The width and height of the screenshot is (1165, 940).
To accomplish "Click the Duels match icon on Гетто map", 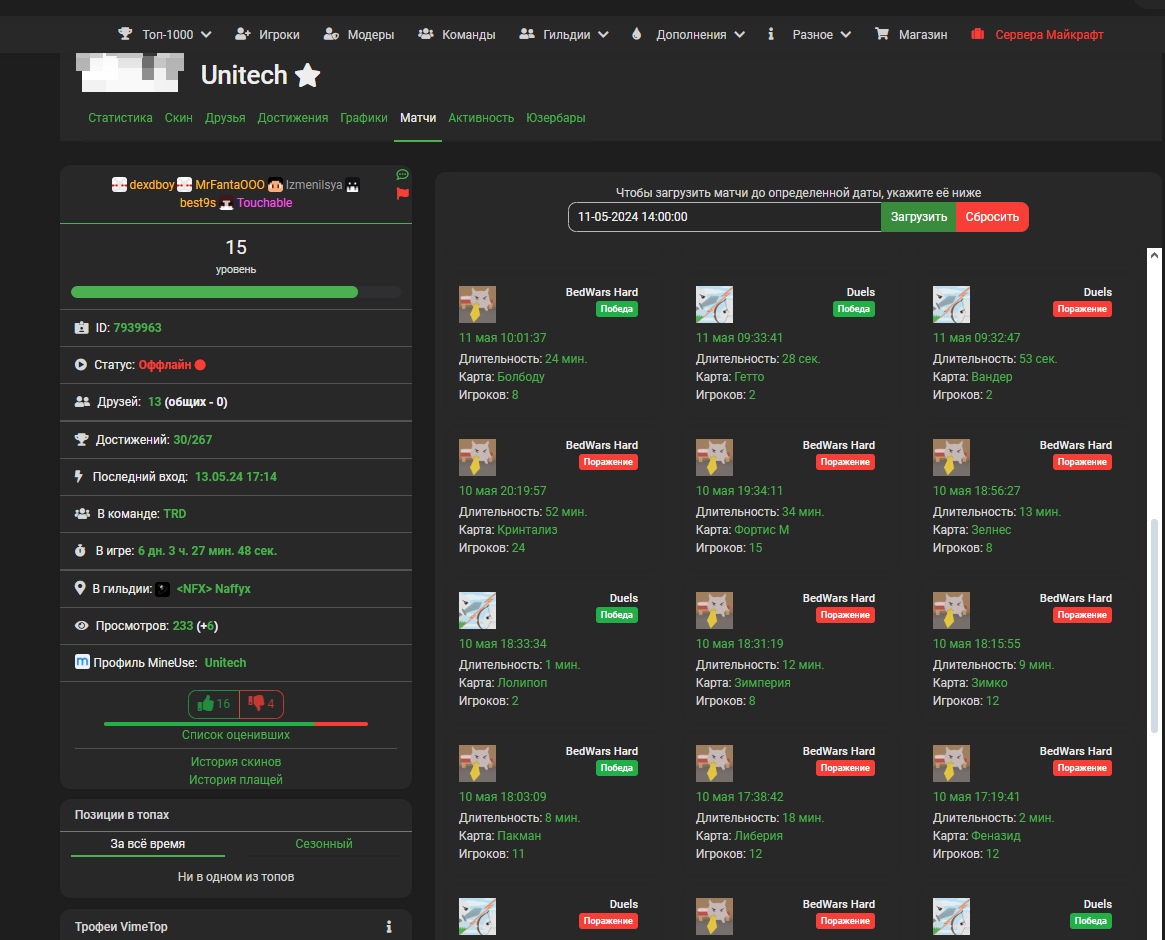I will [x=714, y=304].
